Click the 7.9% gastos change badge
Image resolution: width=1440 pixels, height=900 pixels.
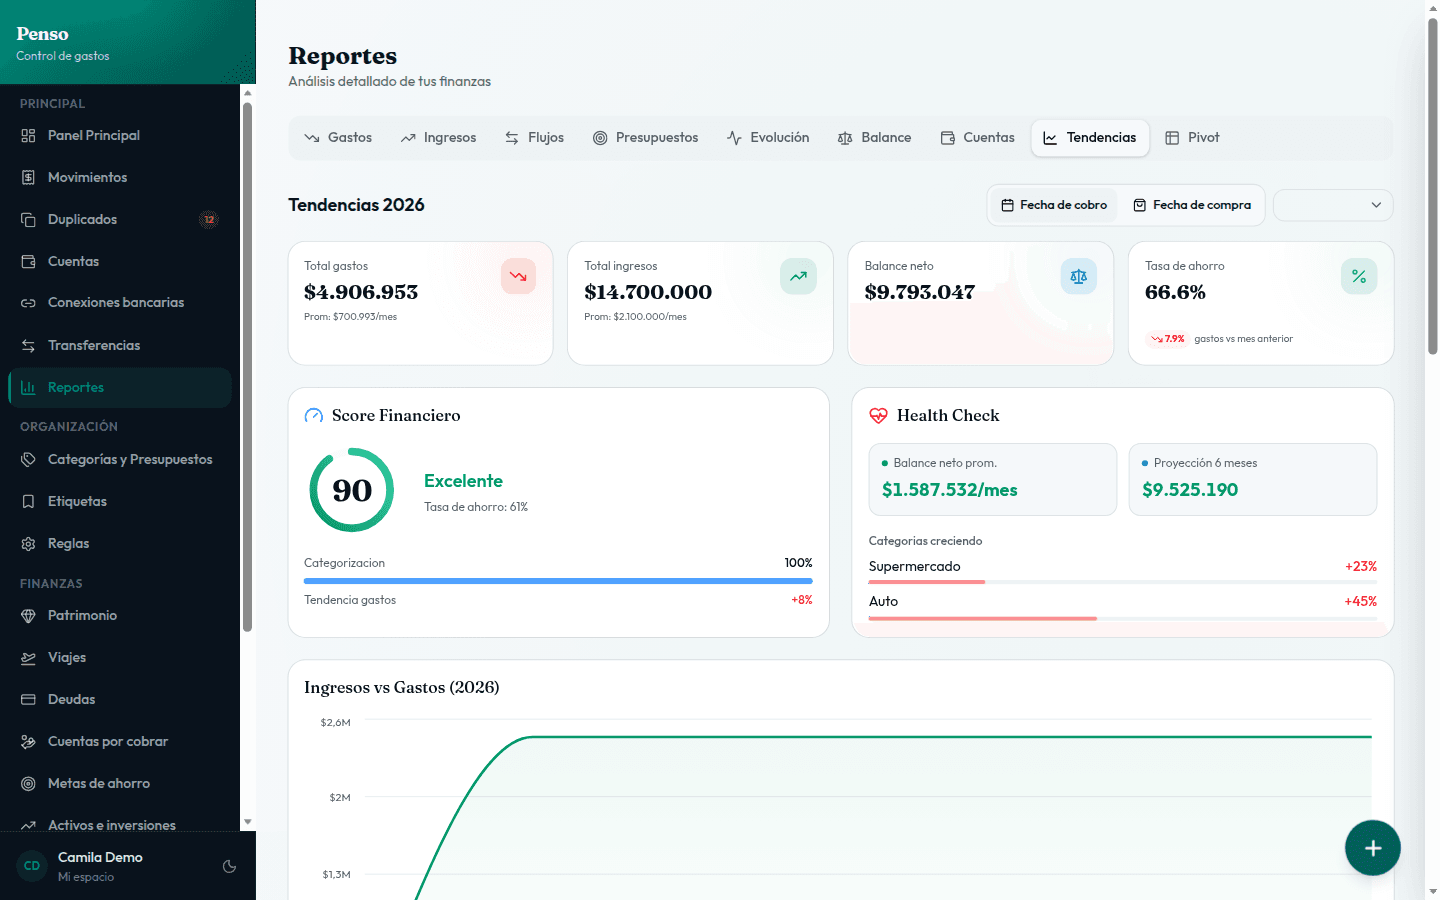point(1167,339)
